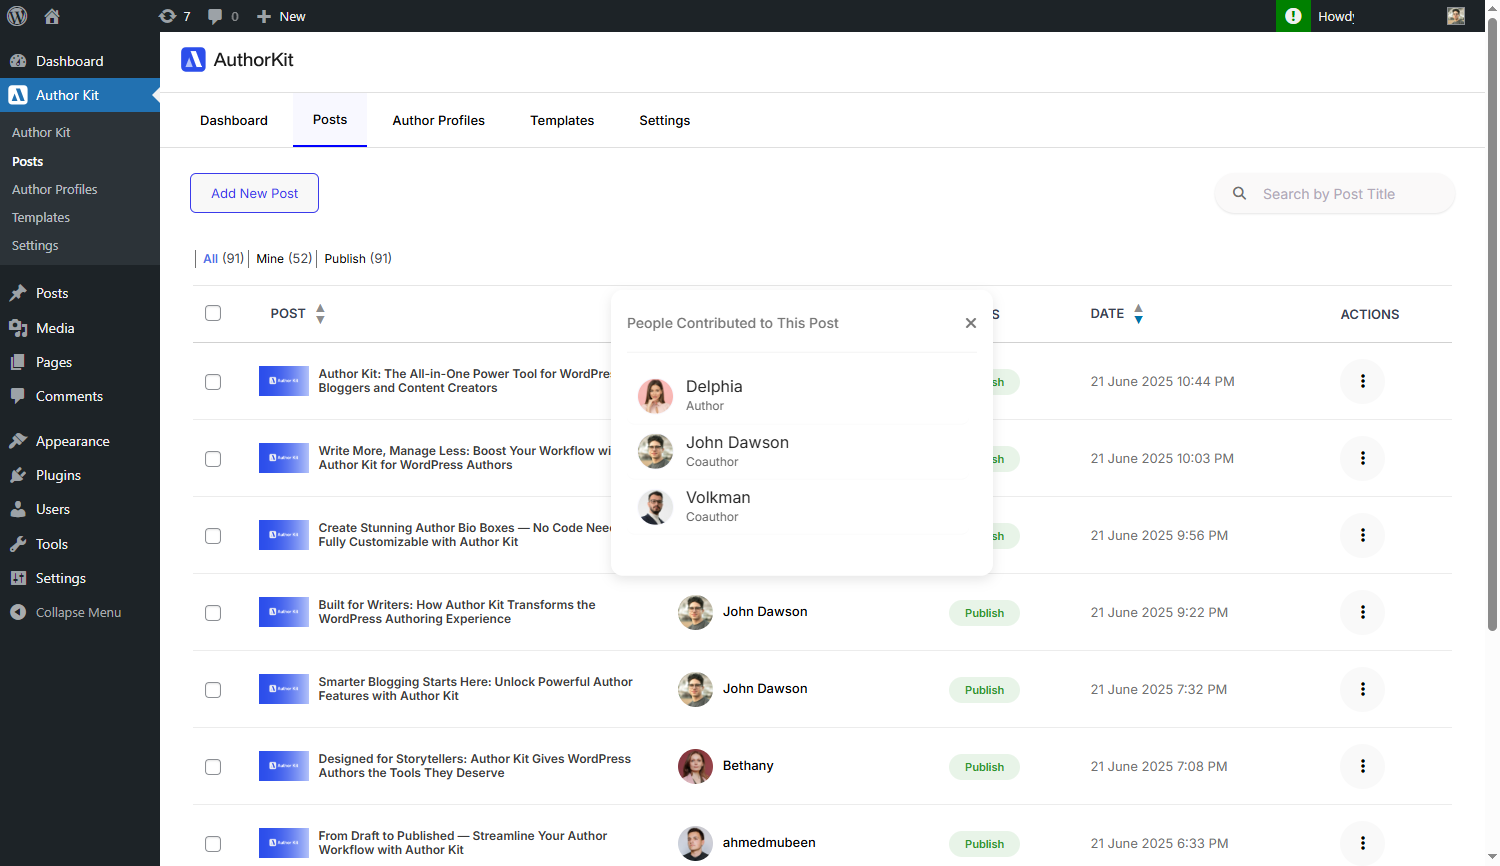Open Pages in the sidebar
Viewport: 1500px width, 866px height.
tap(80, 362)
